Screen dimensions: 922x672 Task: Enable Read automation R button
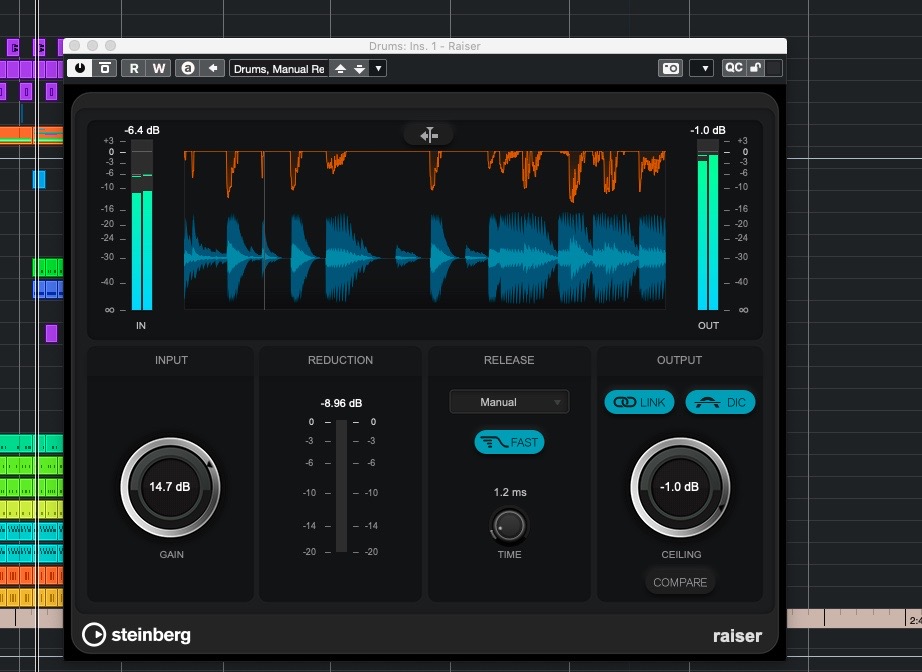click(133, 68)
